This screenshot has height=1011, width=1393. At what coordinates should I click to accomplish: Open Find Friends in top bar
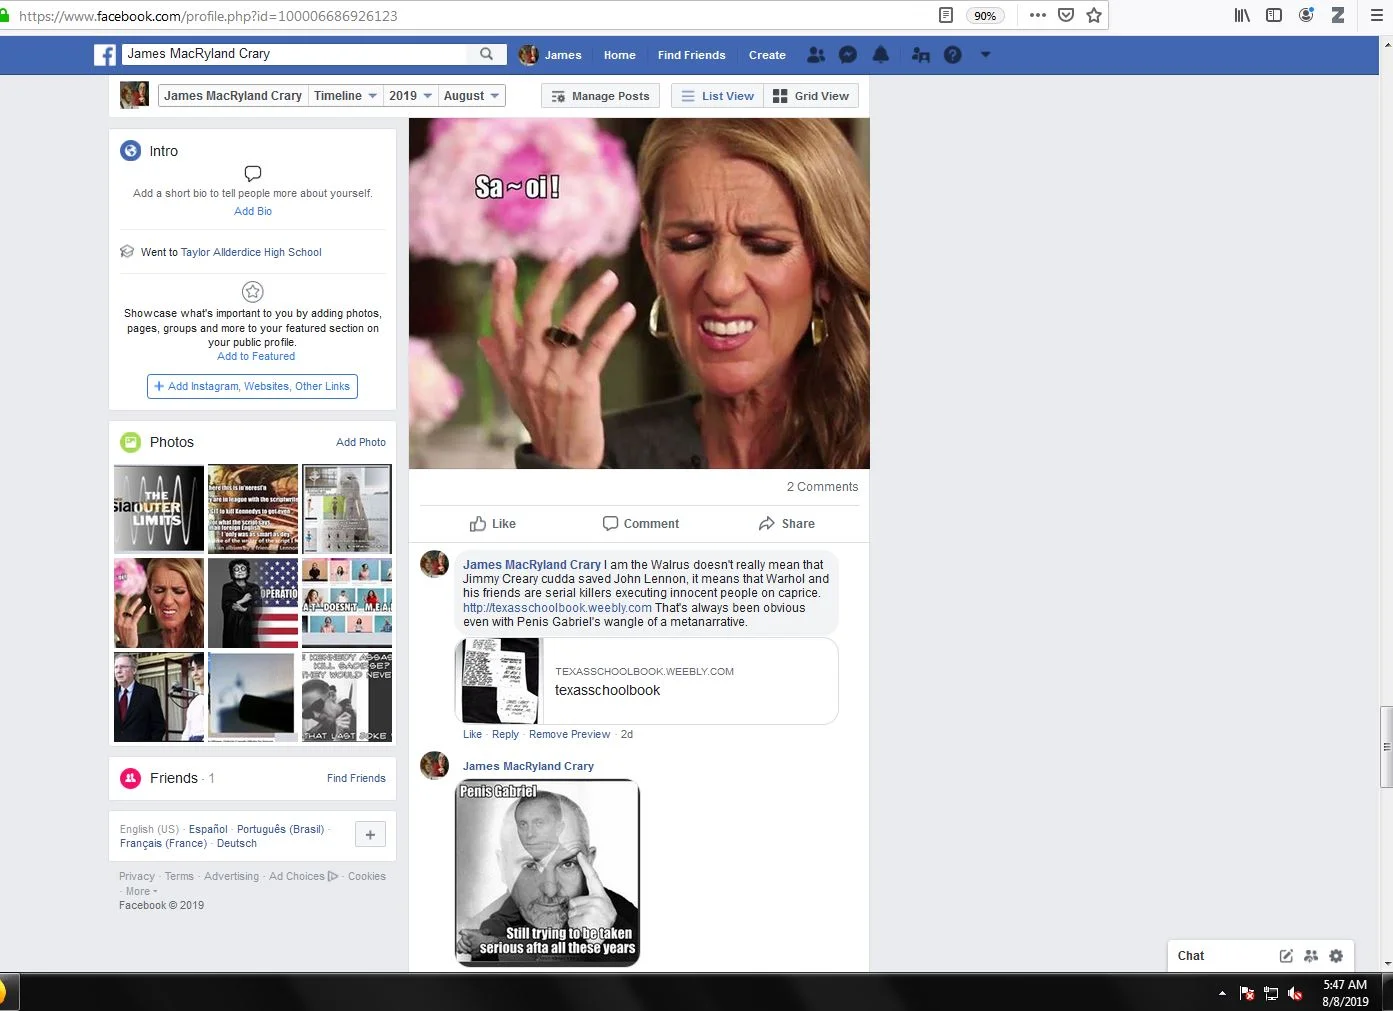[691, 55]
